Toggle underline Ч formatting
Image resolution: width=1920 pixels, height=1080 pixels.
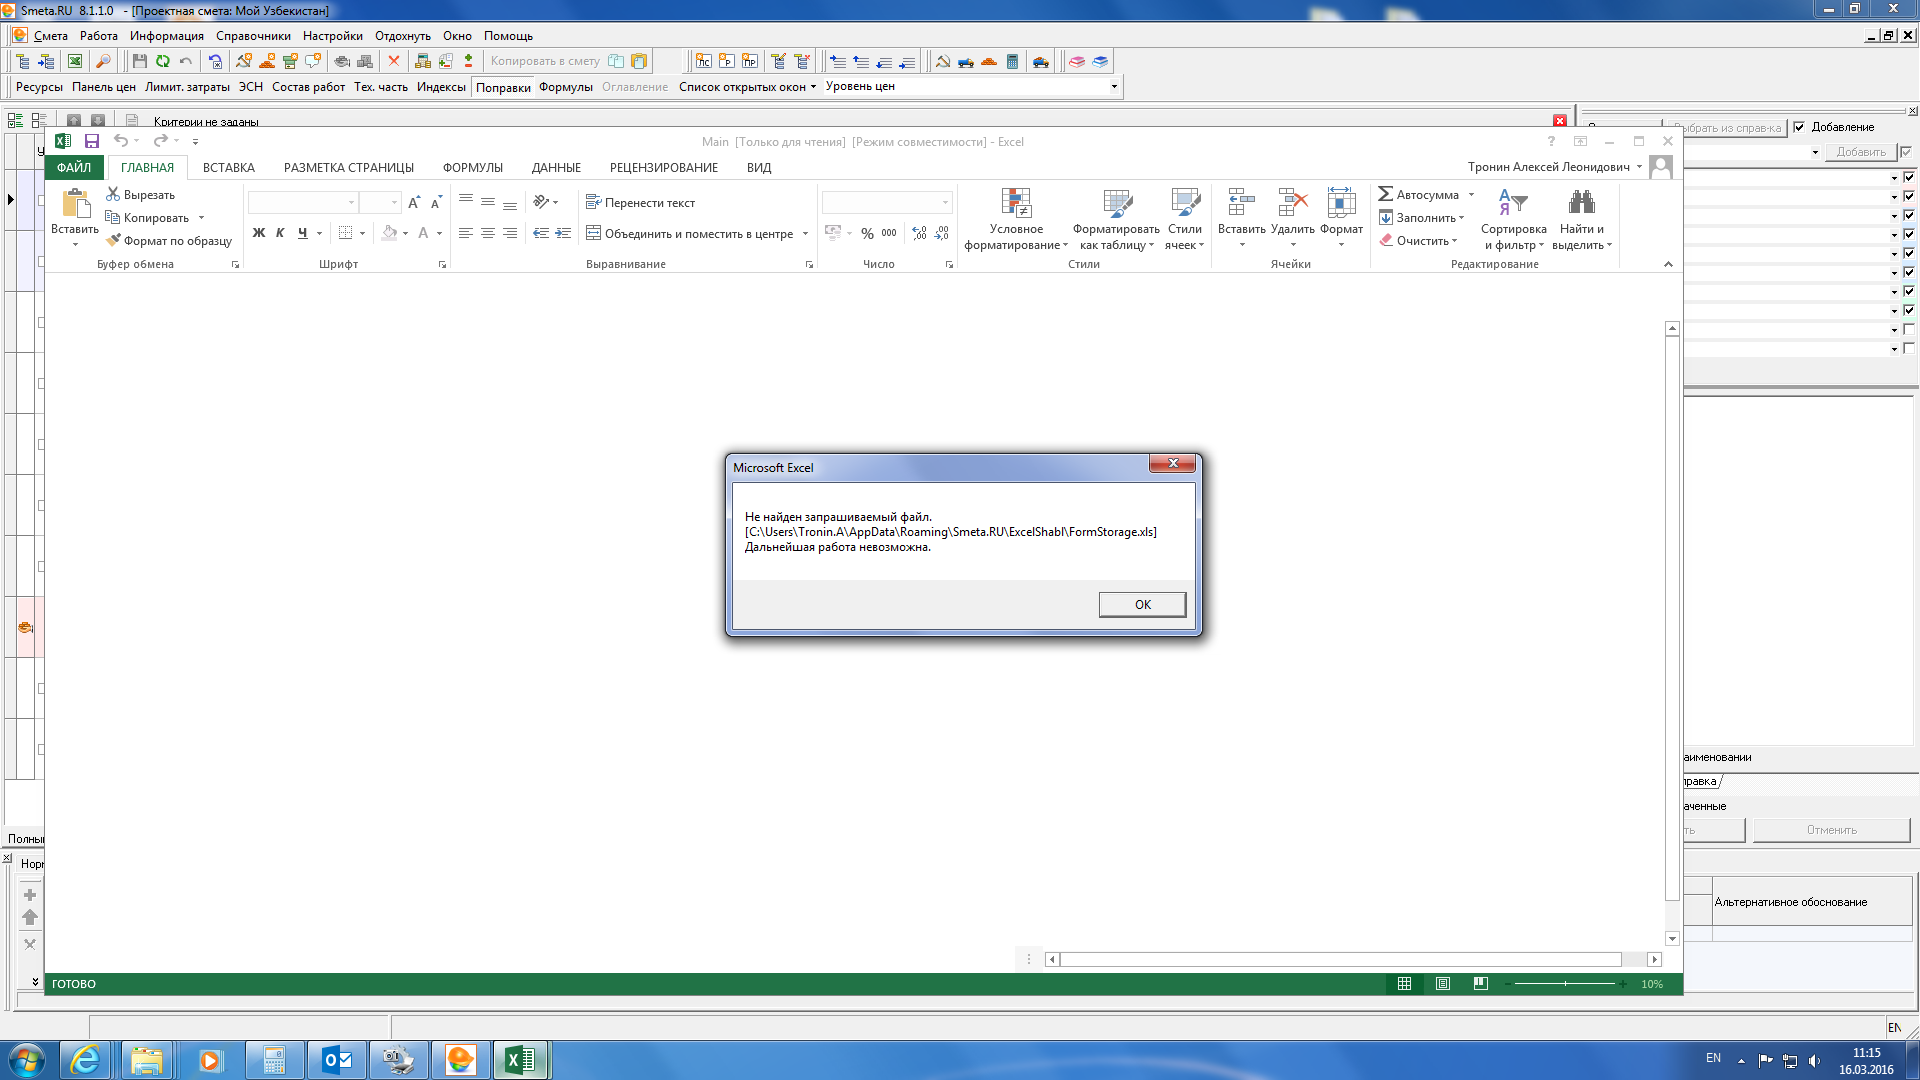point(302,233)
